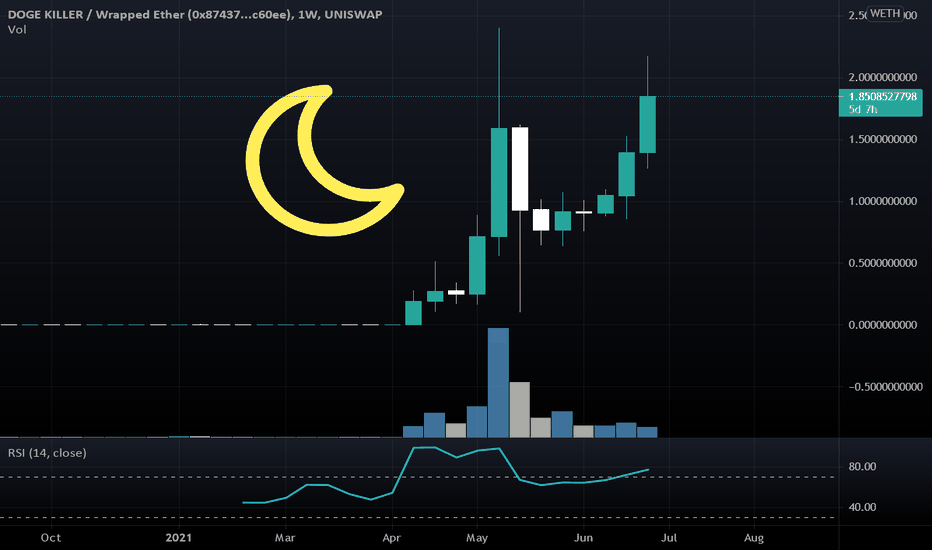This screenshot has height=550, width=932.
Task: Click the Mar date on time axis
Action: click(x=285, y=538)
